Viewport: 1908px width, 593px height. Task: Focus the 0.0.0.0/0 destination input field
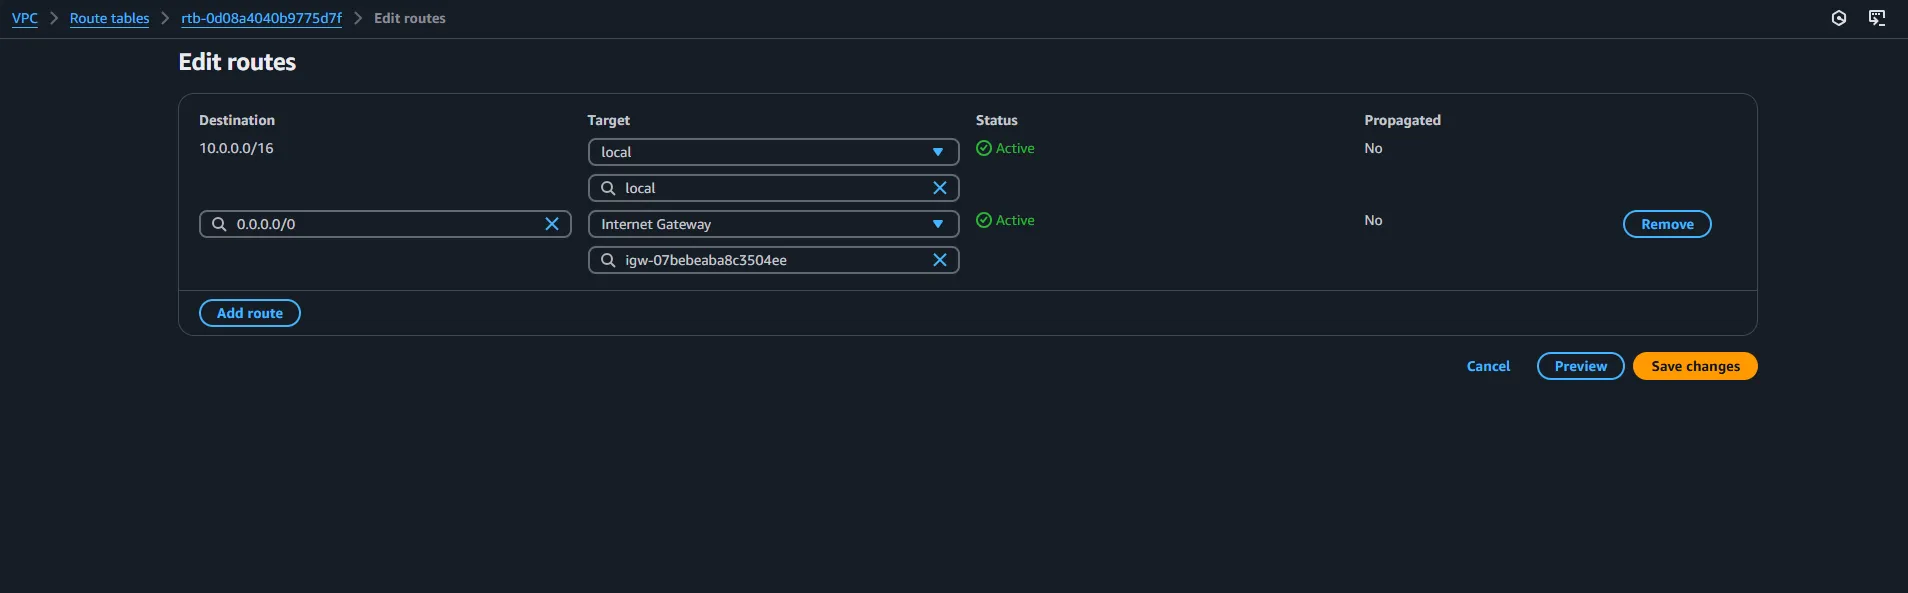point(385,224)
